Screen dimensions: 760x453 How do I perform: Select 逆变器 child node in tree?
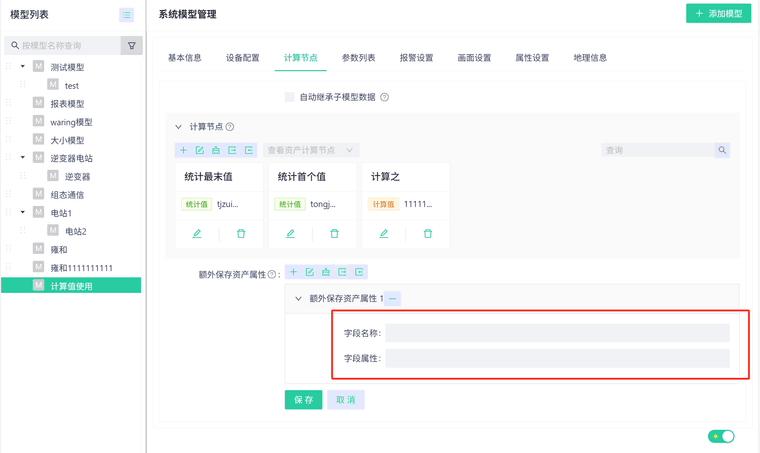pyautogui.click(x=78, y=177)
